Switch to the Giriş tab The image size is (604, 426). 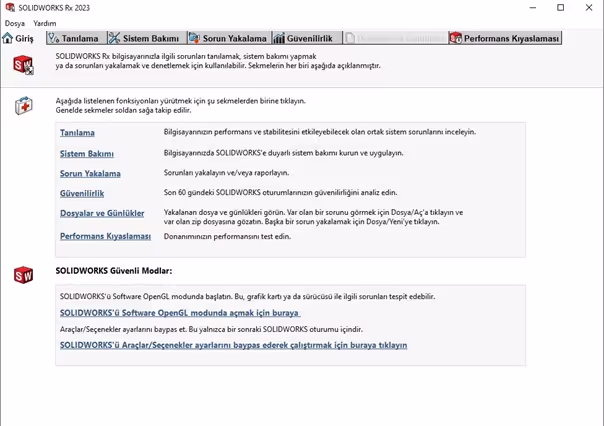pos(18,38)
